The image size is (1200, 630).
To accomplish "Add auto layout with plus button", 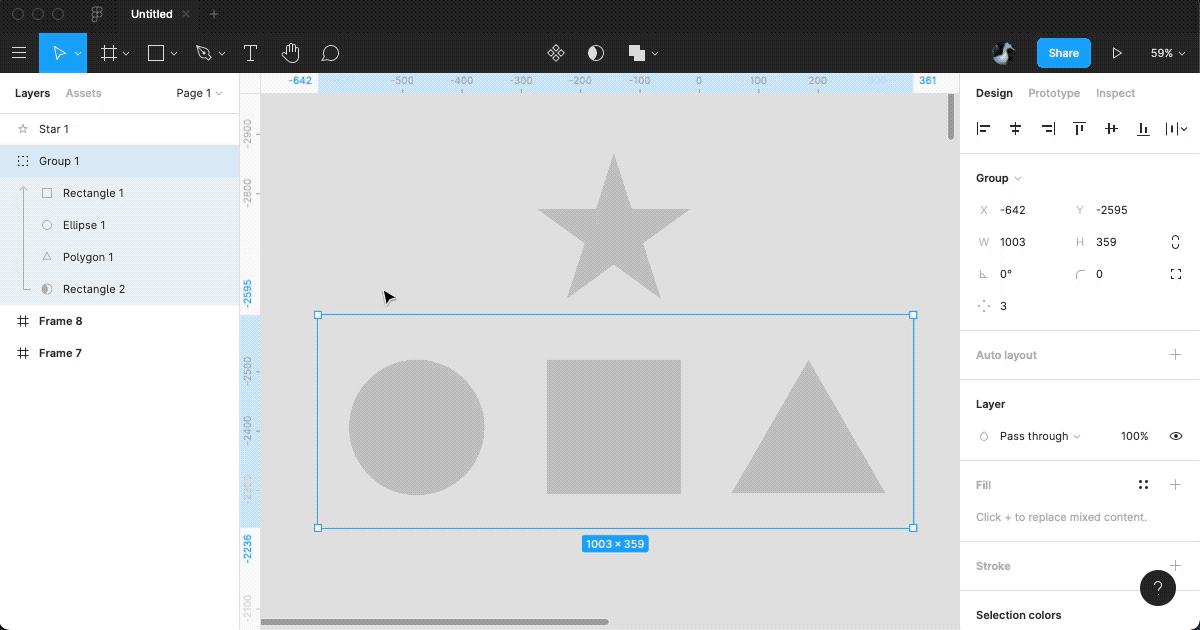I will click(1175, 355).
